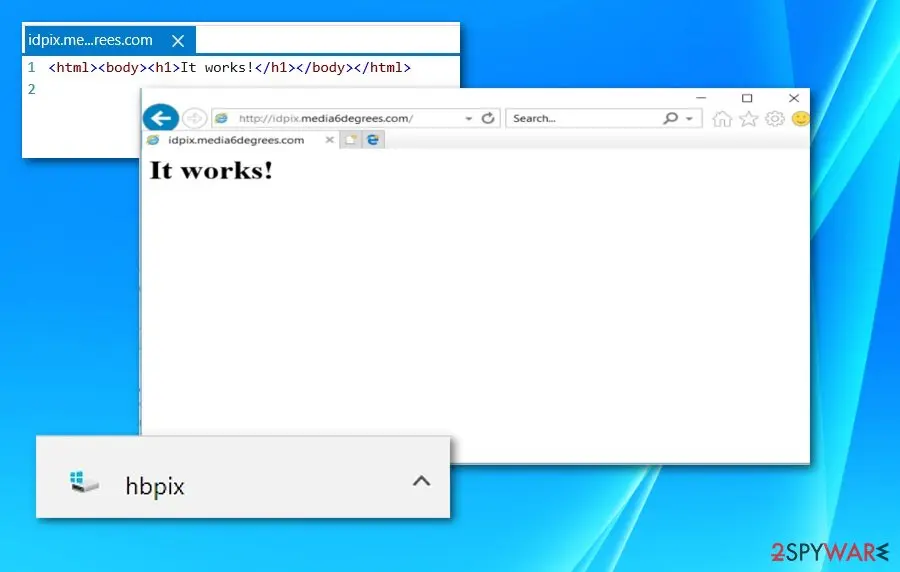Open browser Home page icon
The height and width of the screenshot is (572, 900).
[x=722, y=119]
